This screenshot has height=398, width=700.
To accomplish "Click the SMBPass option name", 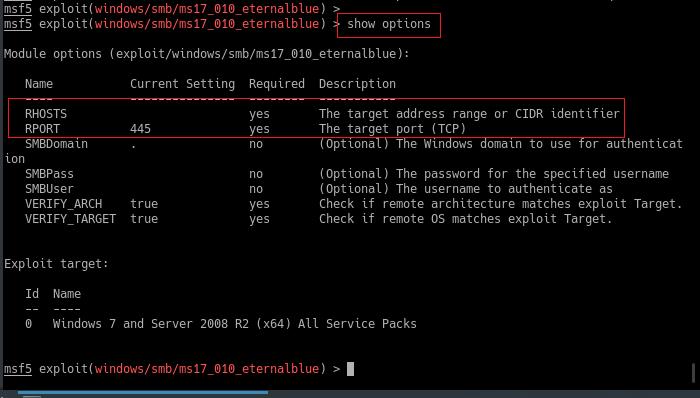I will point(49,174).
